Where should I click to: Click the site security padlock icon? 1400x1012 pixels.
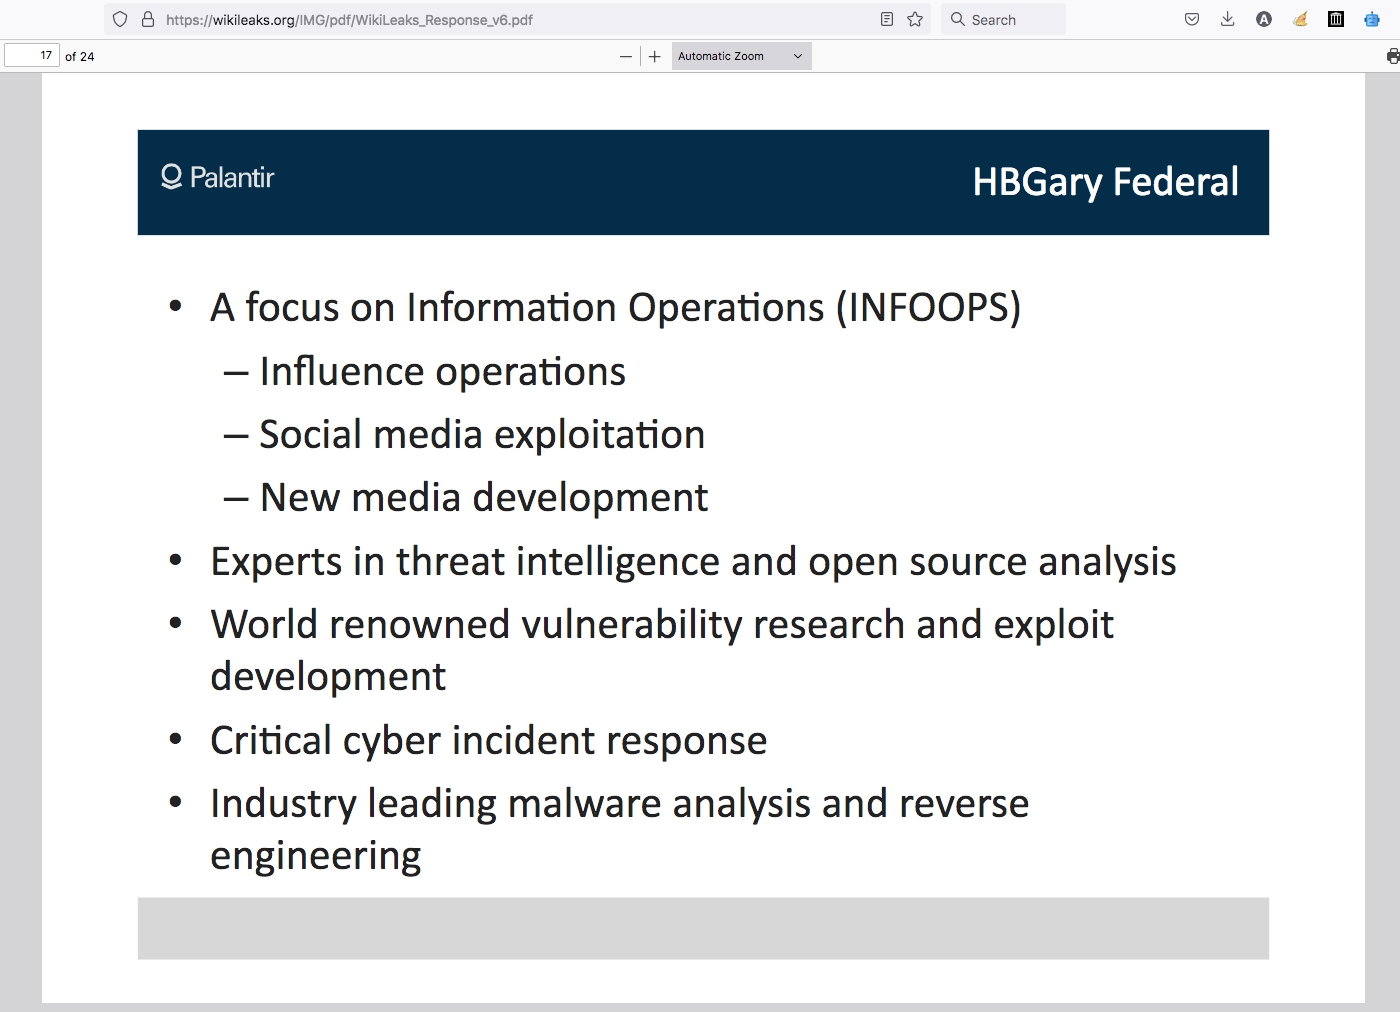pyautogui.click(x=148, y=19)
